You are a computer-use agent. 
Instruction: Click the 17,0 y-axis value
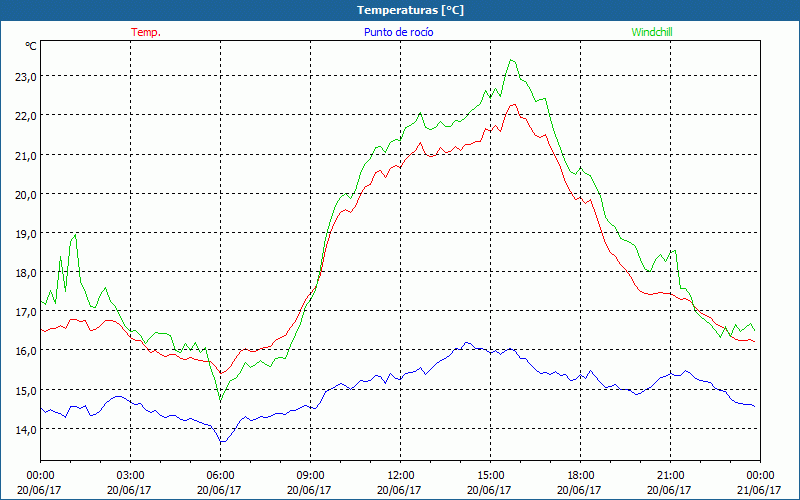coord(26,312)
